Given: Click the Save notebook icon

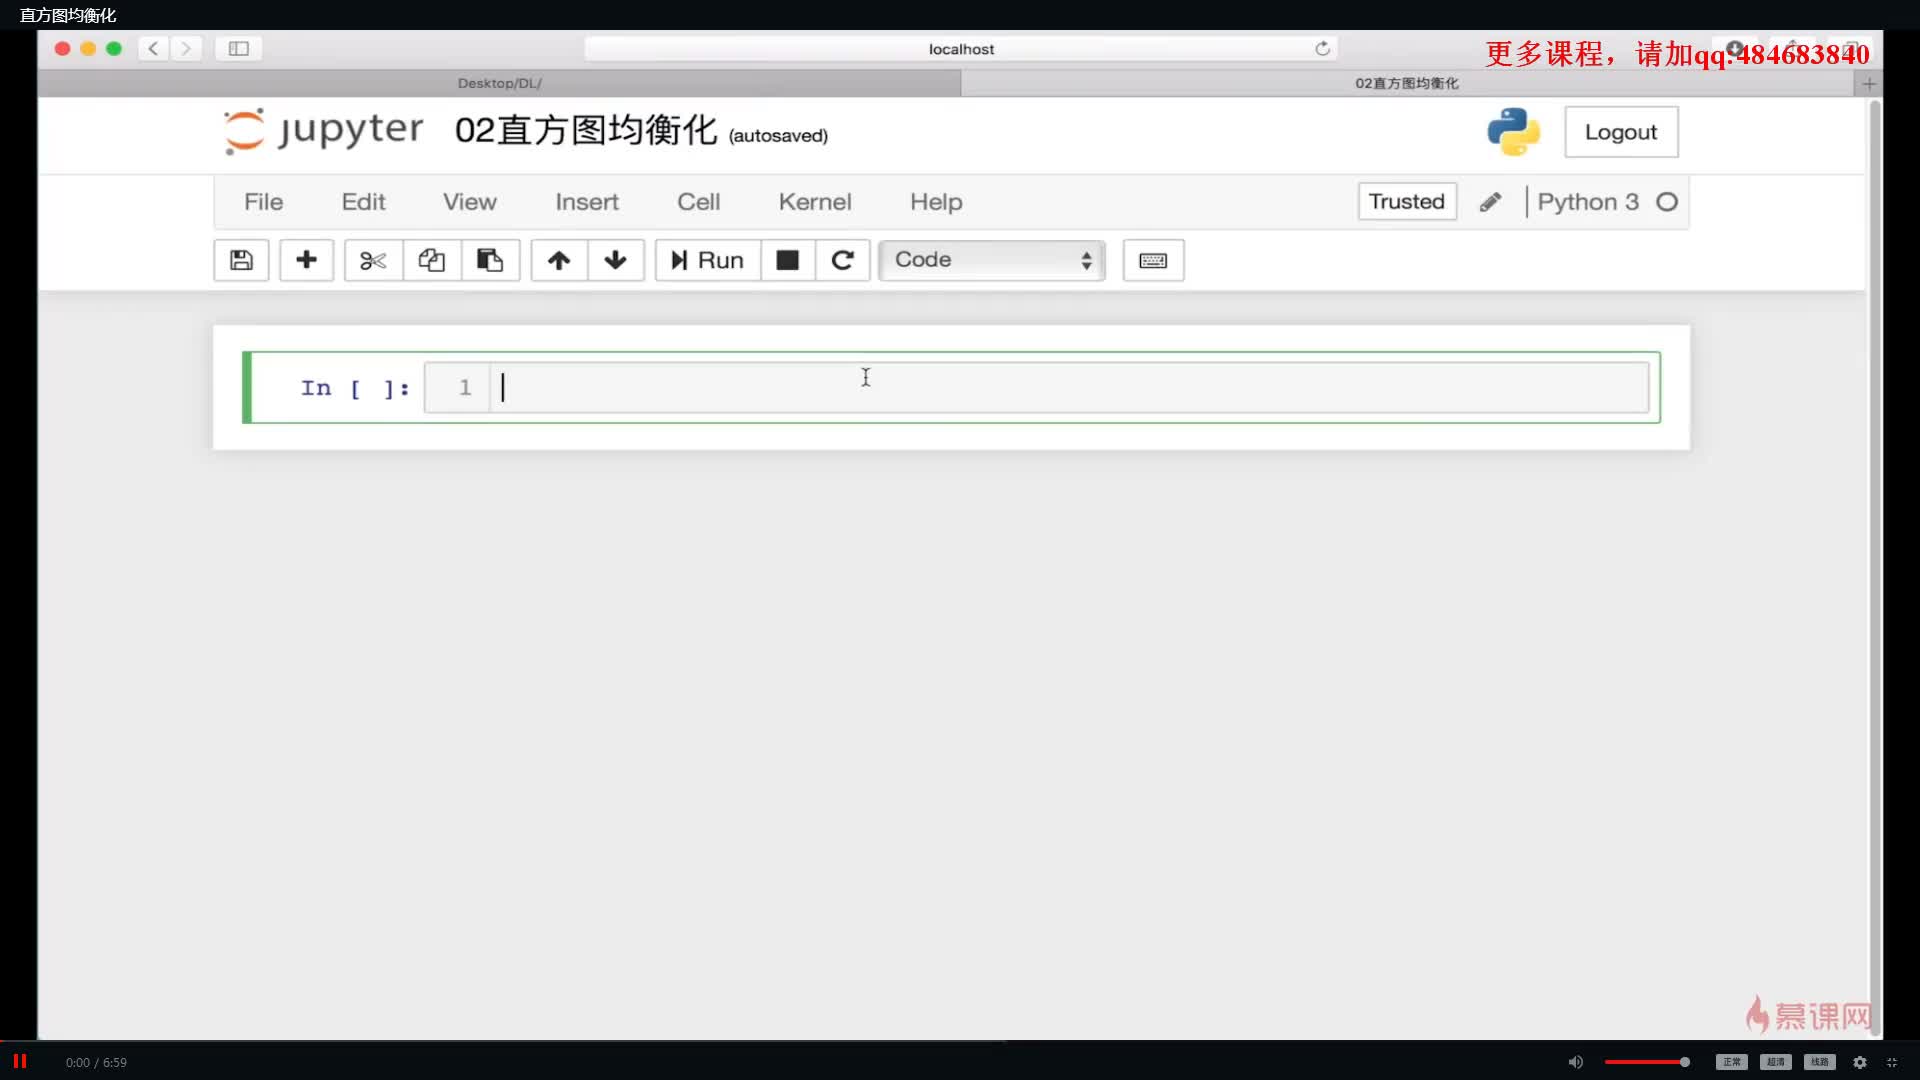Looking at the screenshot, I should pyautogui.click(x=241, y=260).
